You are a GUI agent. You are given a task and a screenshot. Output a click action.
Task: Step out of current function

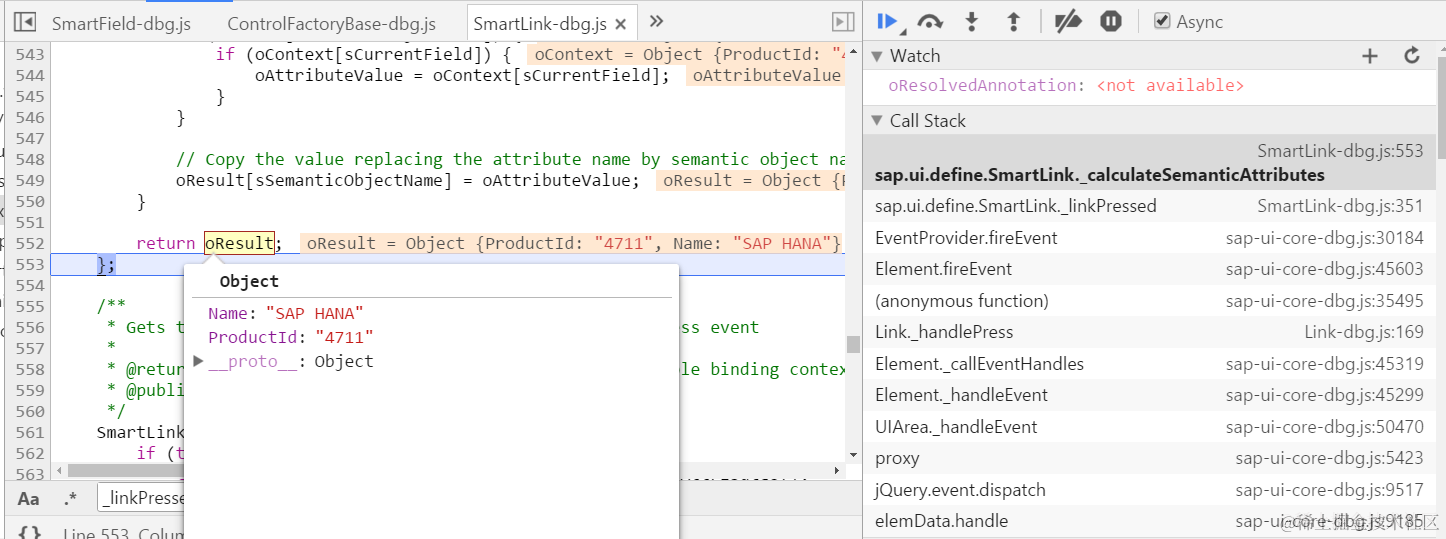tap(1013, 21)
